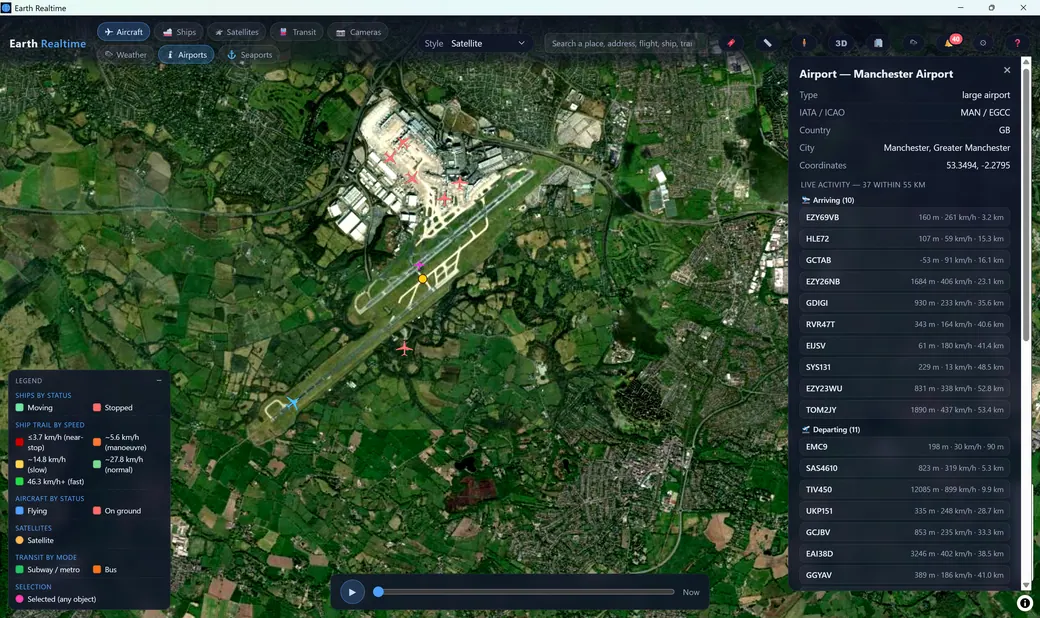Screen dimensions: 1040x618
Task: Select departing flight EMC9
Action: pyautogui.click(x=905, y=447)
